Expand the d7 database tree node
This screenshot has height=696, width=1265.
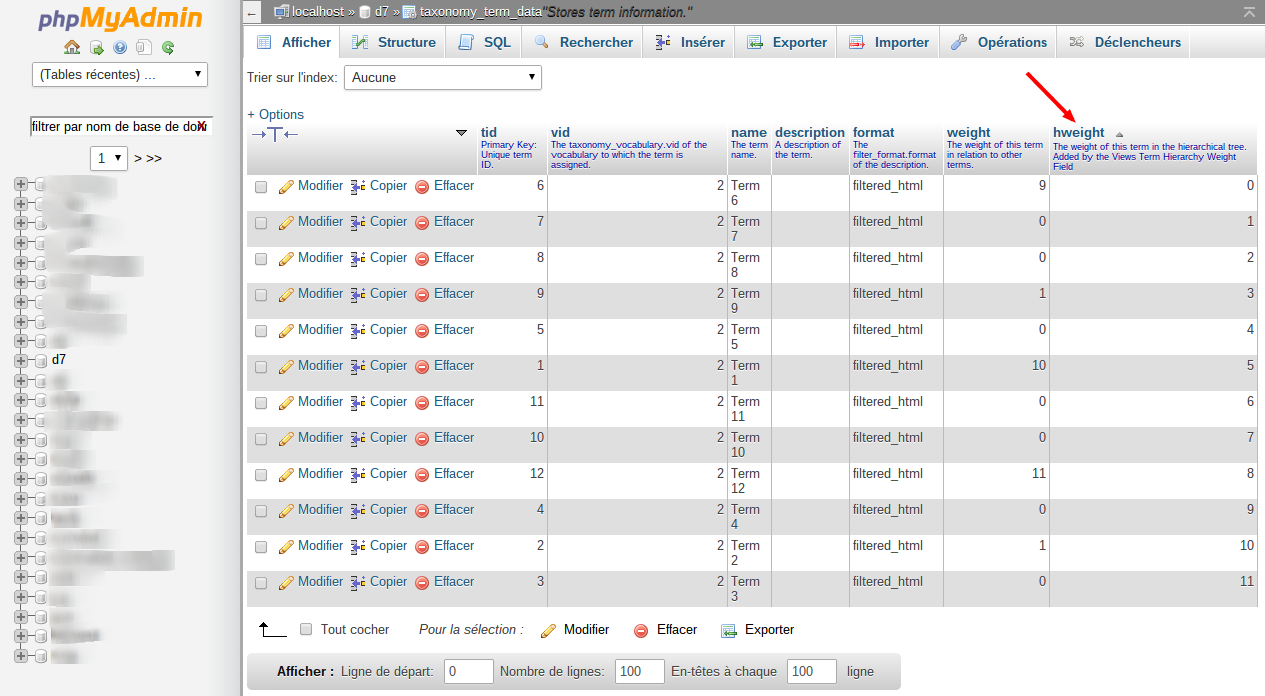[x=20, y=360]
